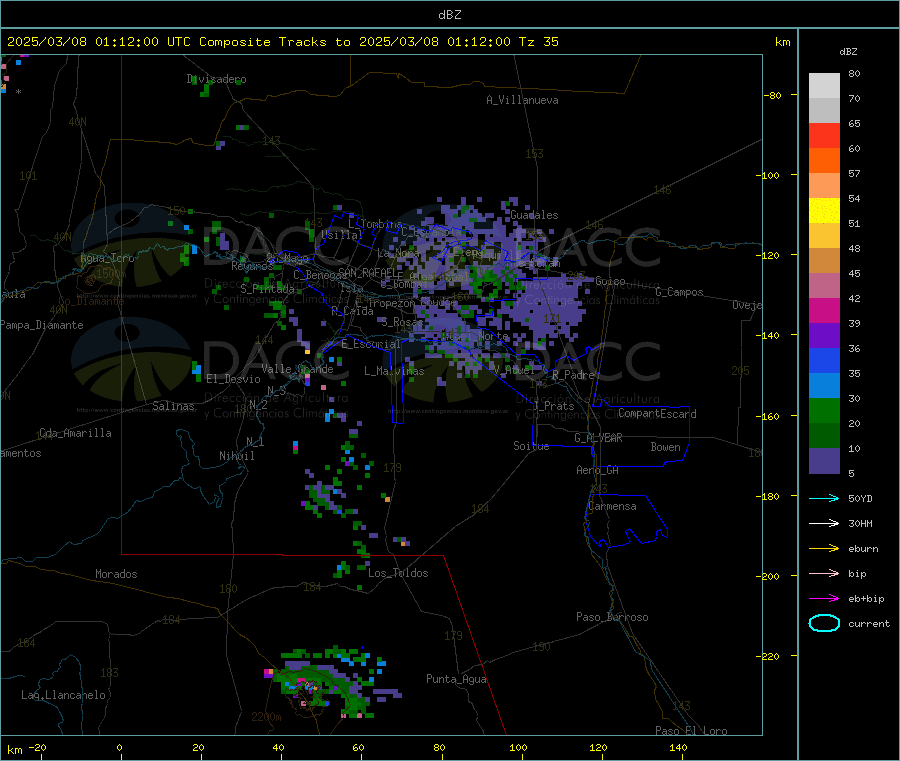The width and height of the screenshot is (900, 761).
Task: Click the Punta_Agua place label
Action: click(456, 680)
